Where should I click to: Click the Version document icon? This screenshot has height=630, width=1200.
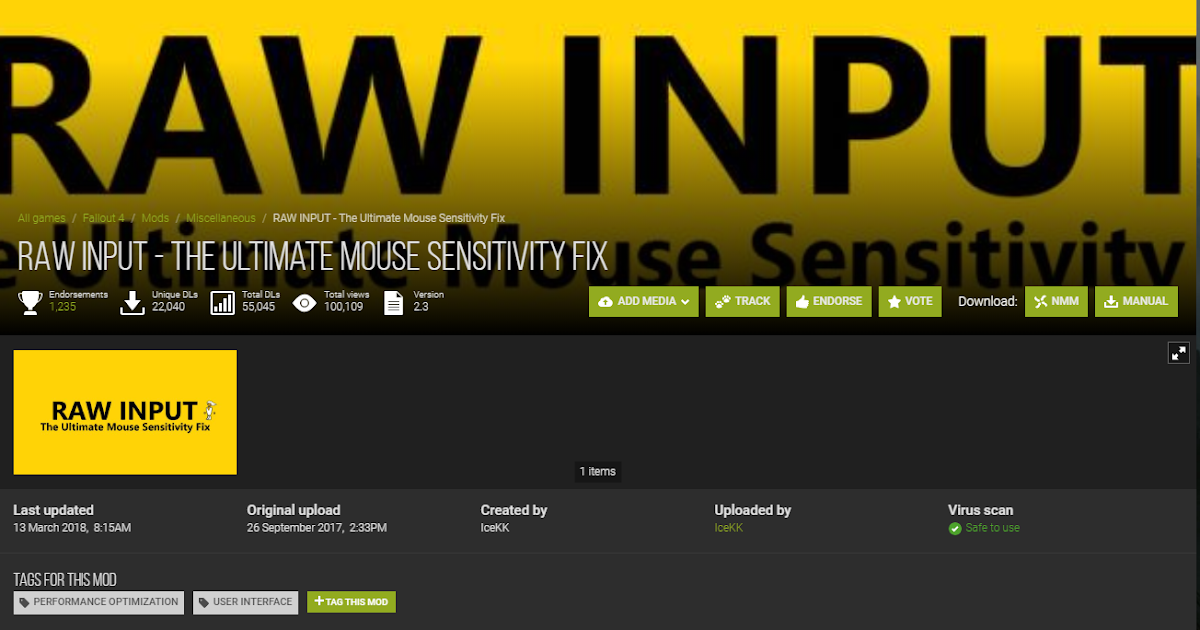pos(393,300)
